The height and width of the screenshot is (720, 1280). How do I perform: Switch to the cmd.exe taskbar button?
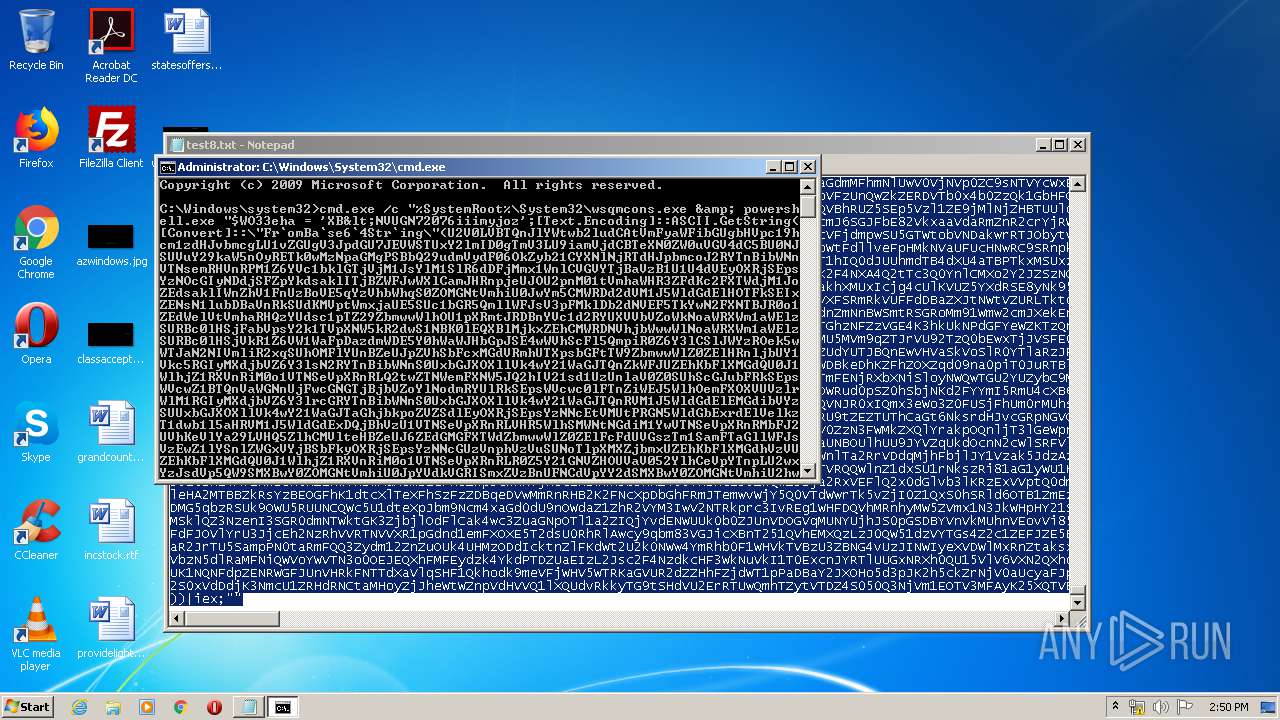point(283,707)
